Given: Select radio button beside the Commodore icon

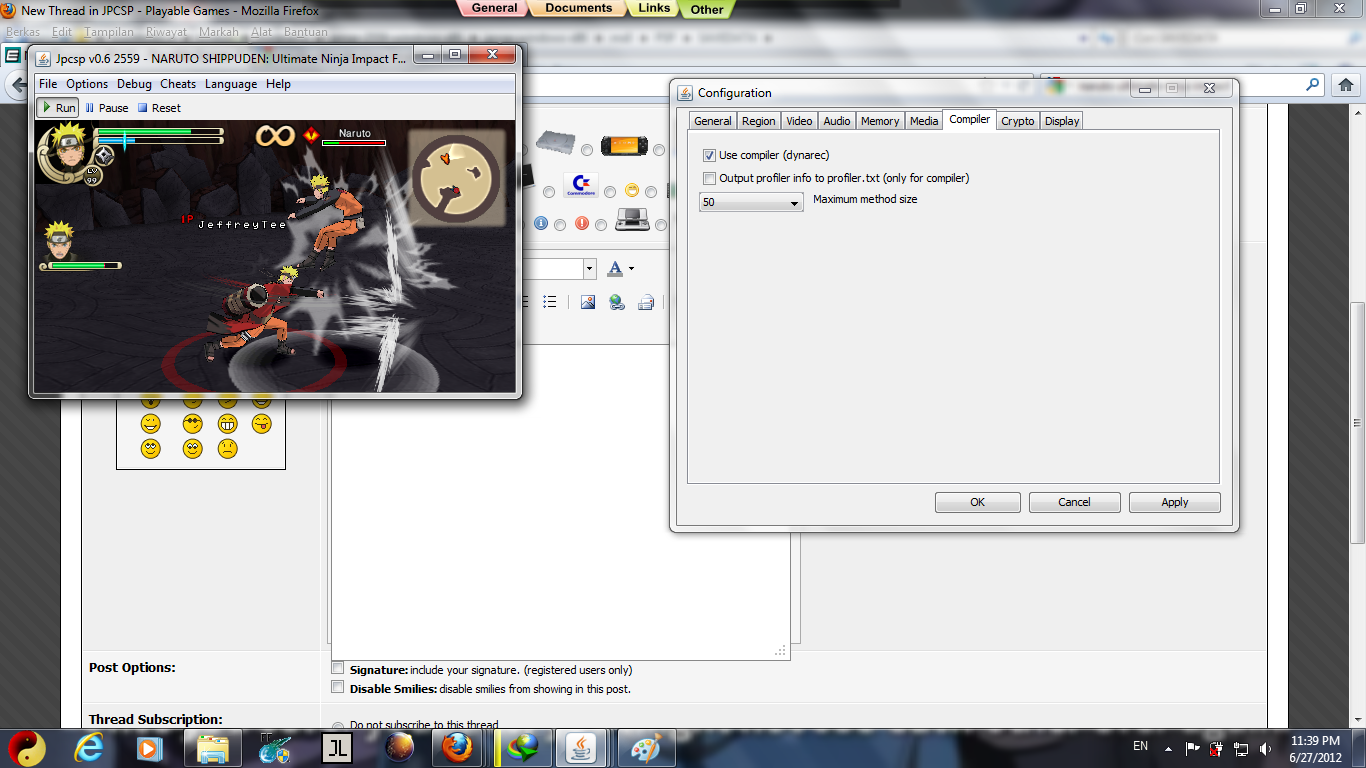Looking at the screenshot, I should click(x=610, y=192).
